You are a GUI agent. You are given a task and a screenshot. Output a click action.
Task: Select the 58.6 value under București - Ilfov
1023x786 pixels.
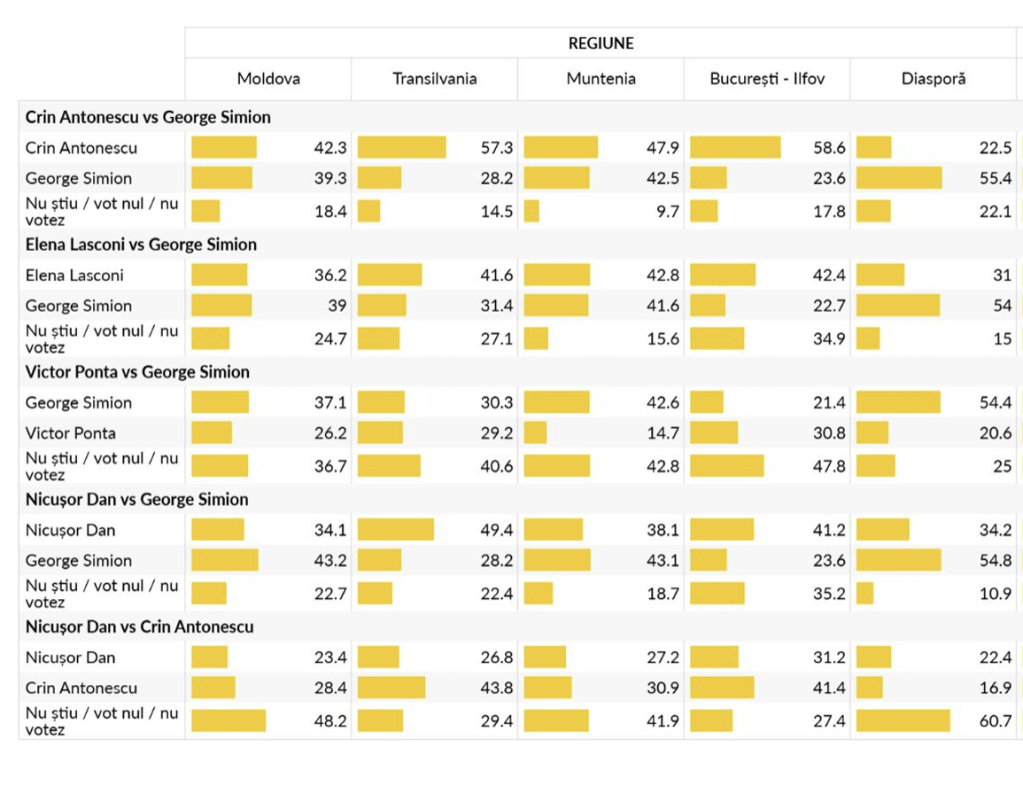click(829, 148)
